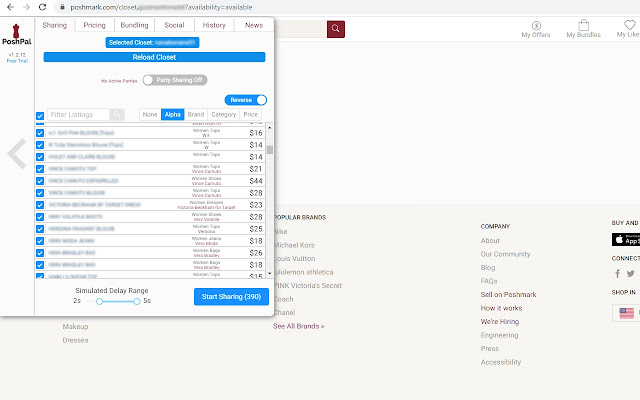Sort listings by Category
Screen dimensions: 640x400
point(224,114)
